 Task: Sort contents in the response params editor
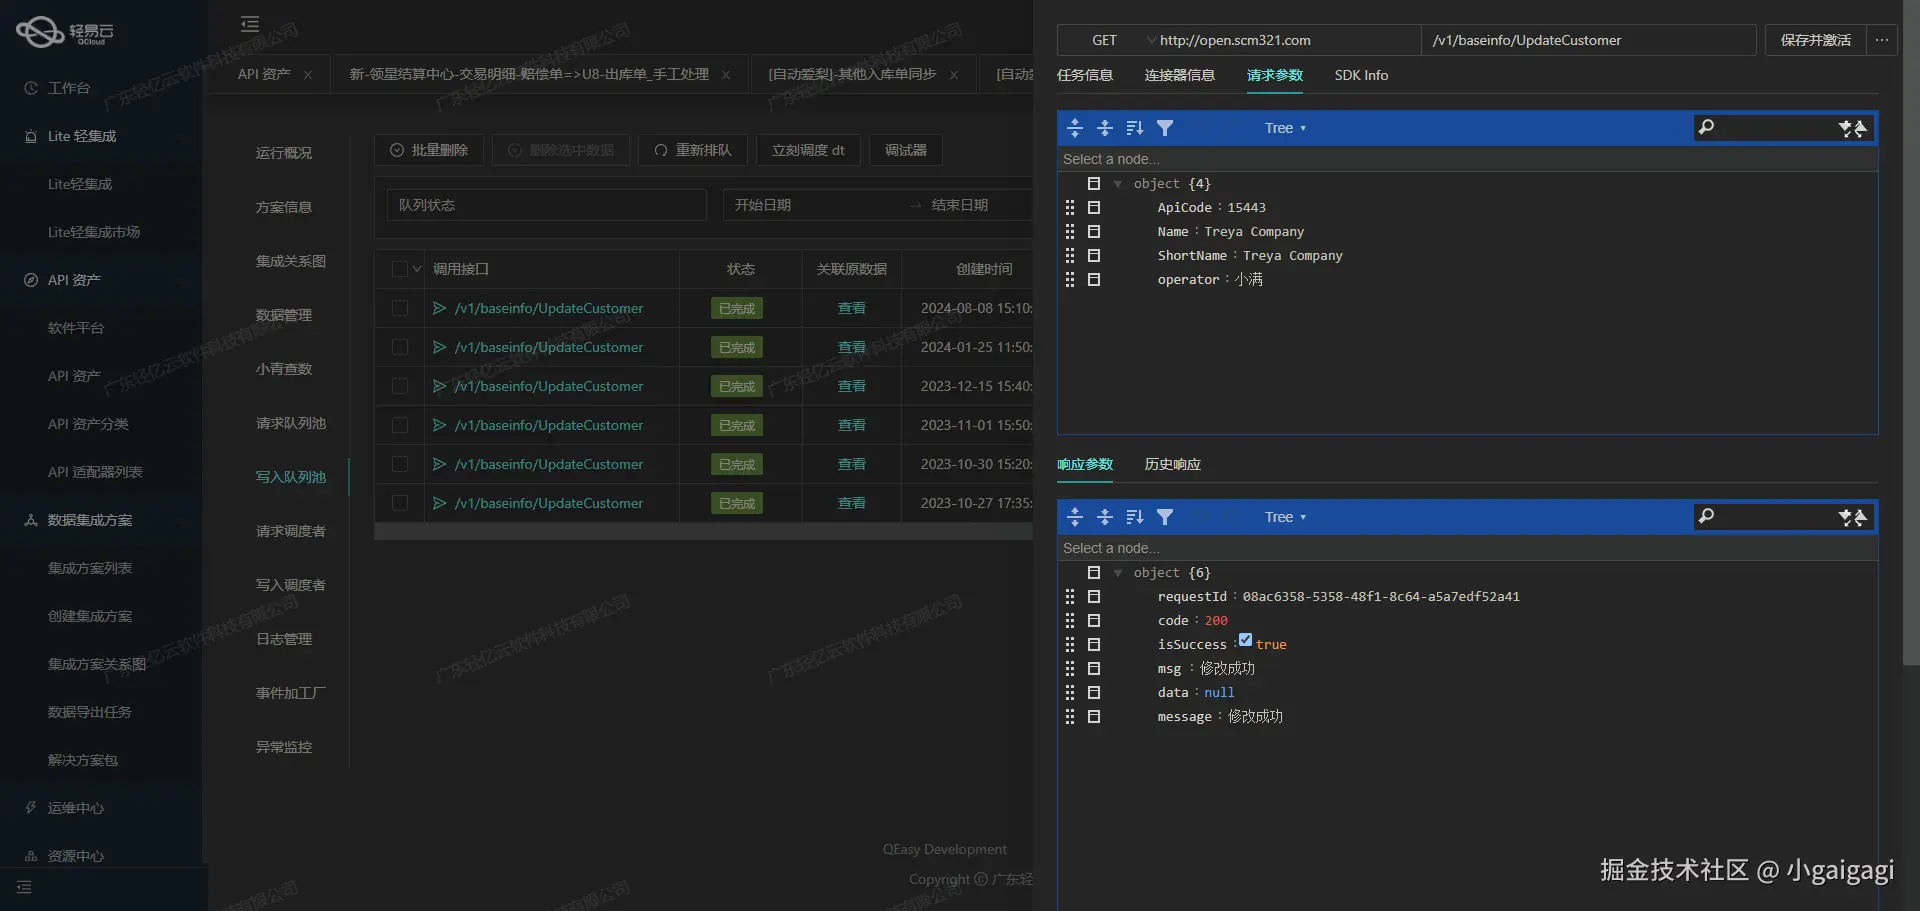(x=1135, y=517)
